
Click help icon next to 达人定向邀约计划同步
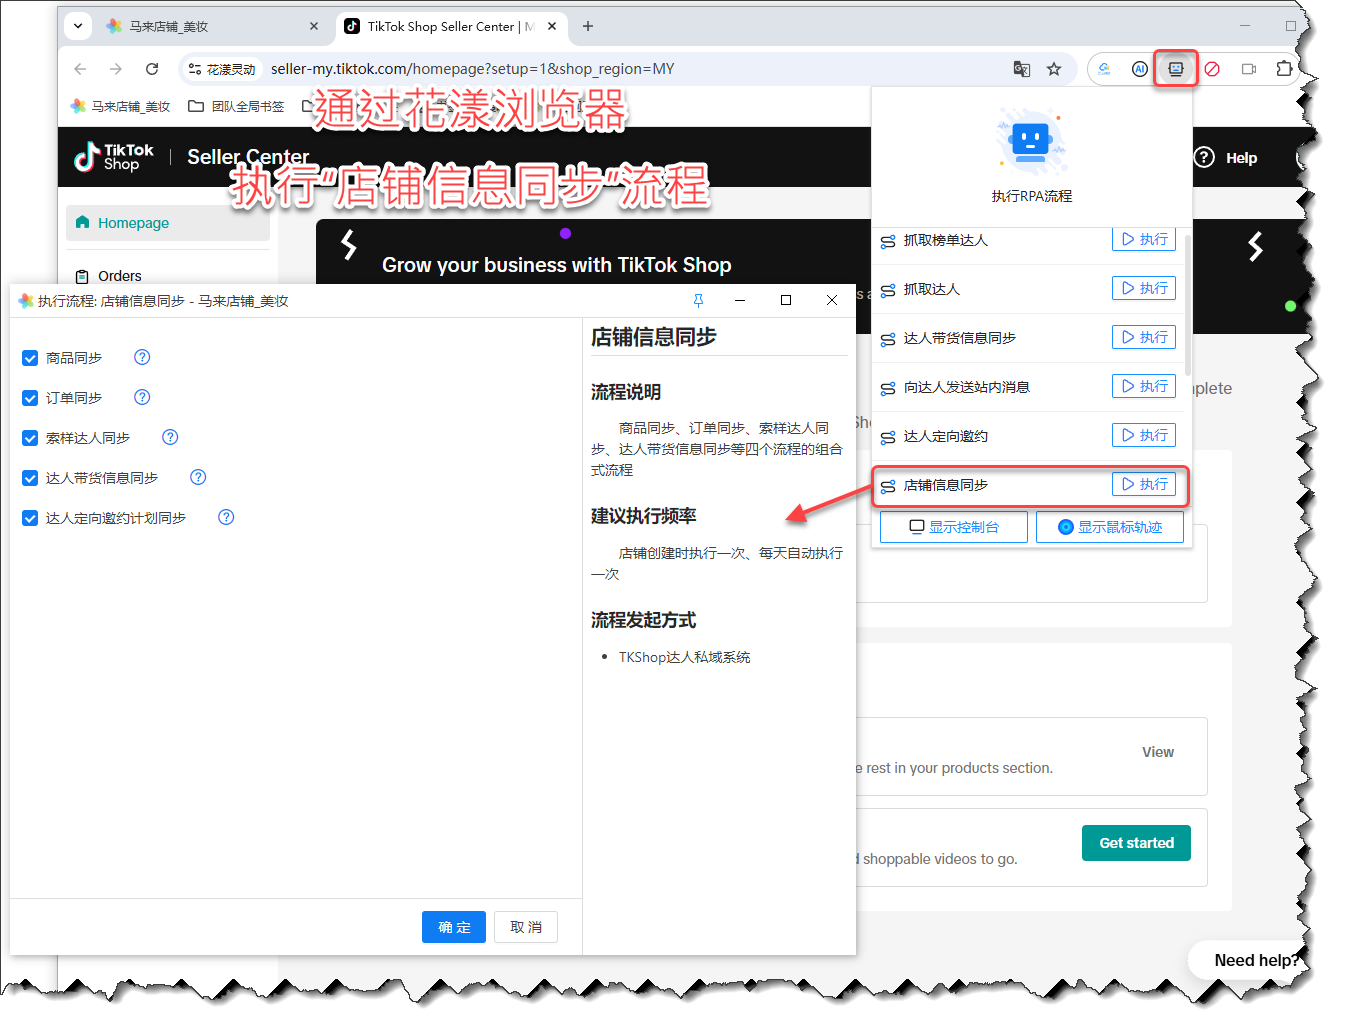[226, 517]
